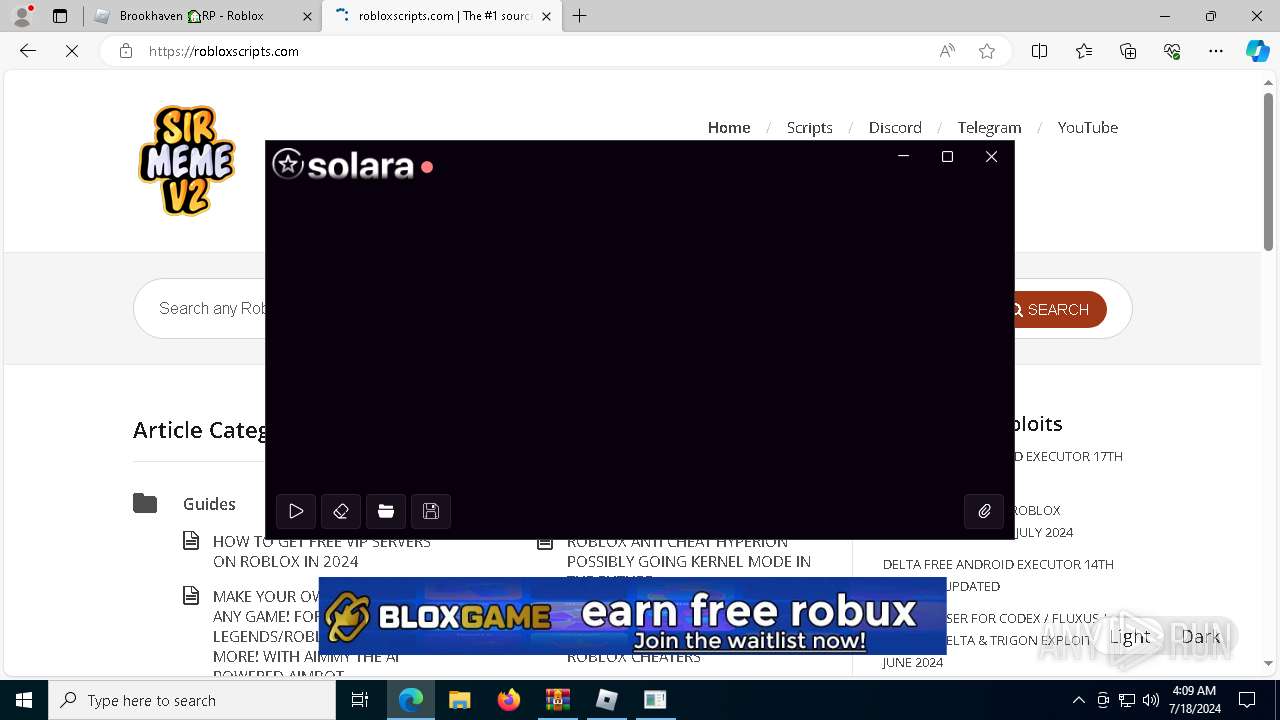Open the Roblox app on the taskbar
Viewport: 1280px width, 720px height.
(607, 700)
